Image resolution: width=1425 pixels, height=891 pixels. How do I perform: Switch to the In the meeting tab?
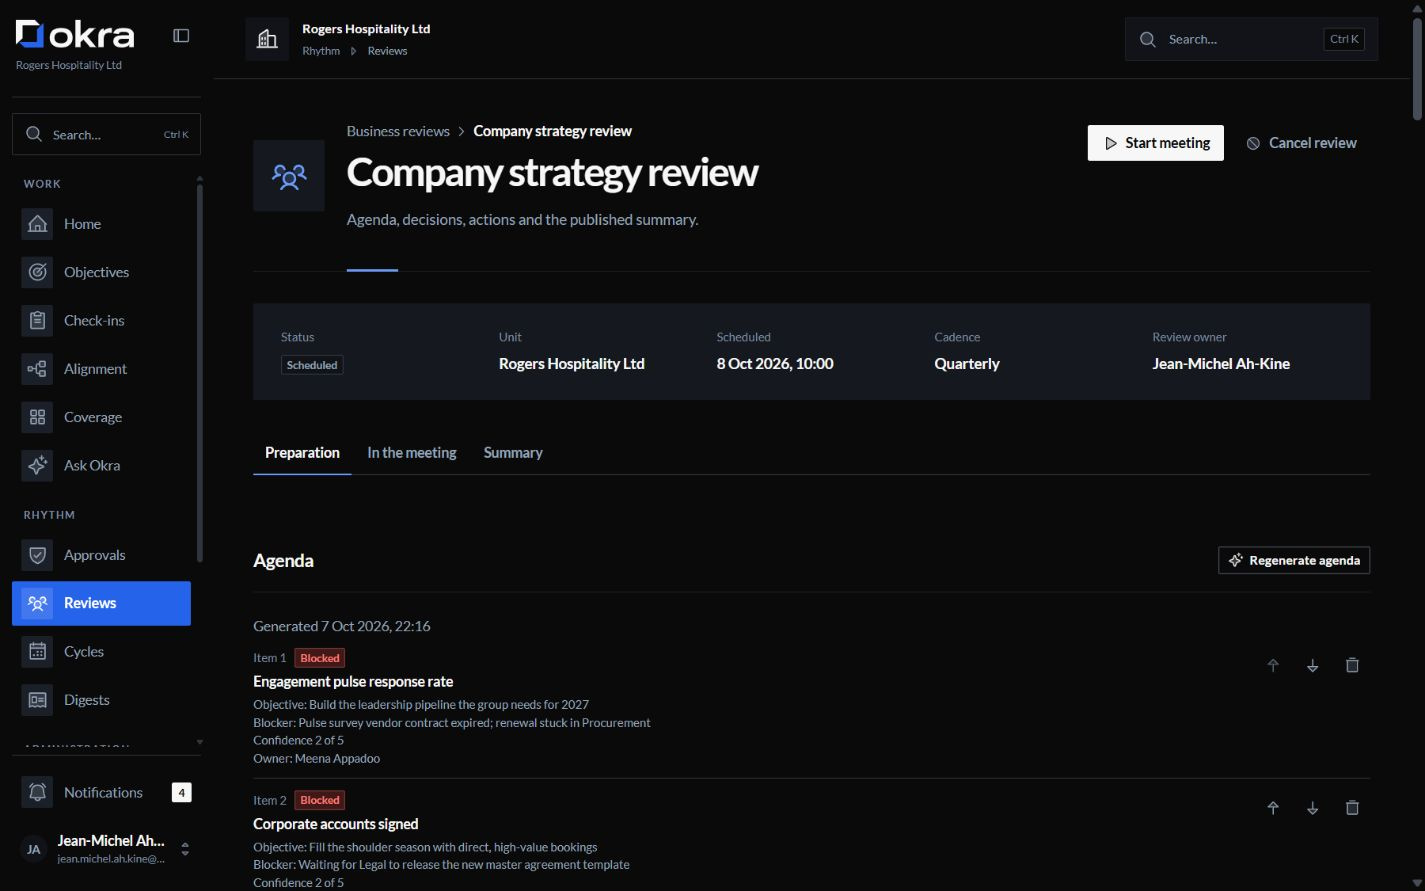tap(412, 453)
